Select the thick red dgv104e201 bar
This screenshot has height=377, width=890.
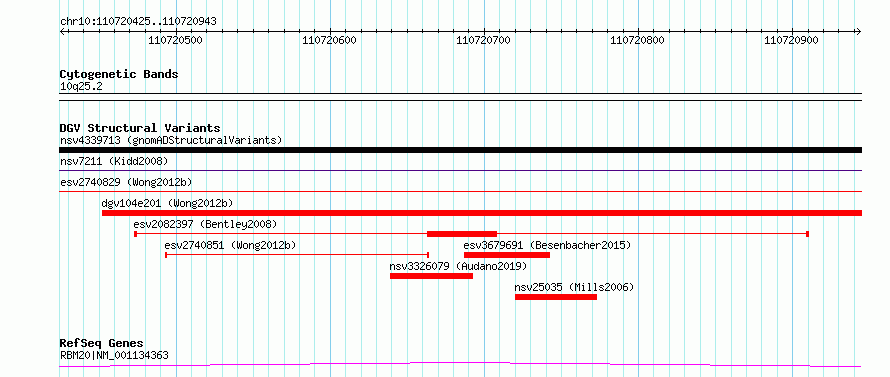coord(481,213)
